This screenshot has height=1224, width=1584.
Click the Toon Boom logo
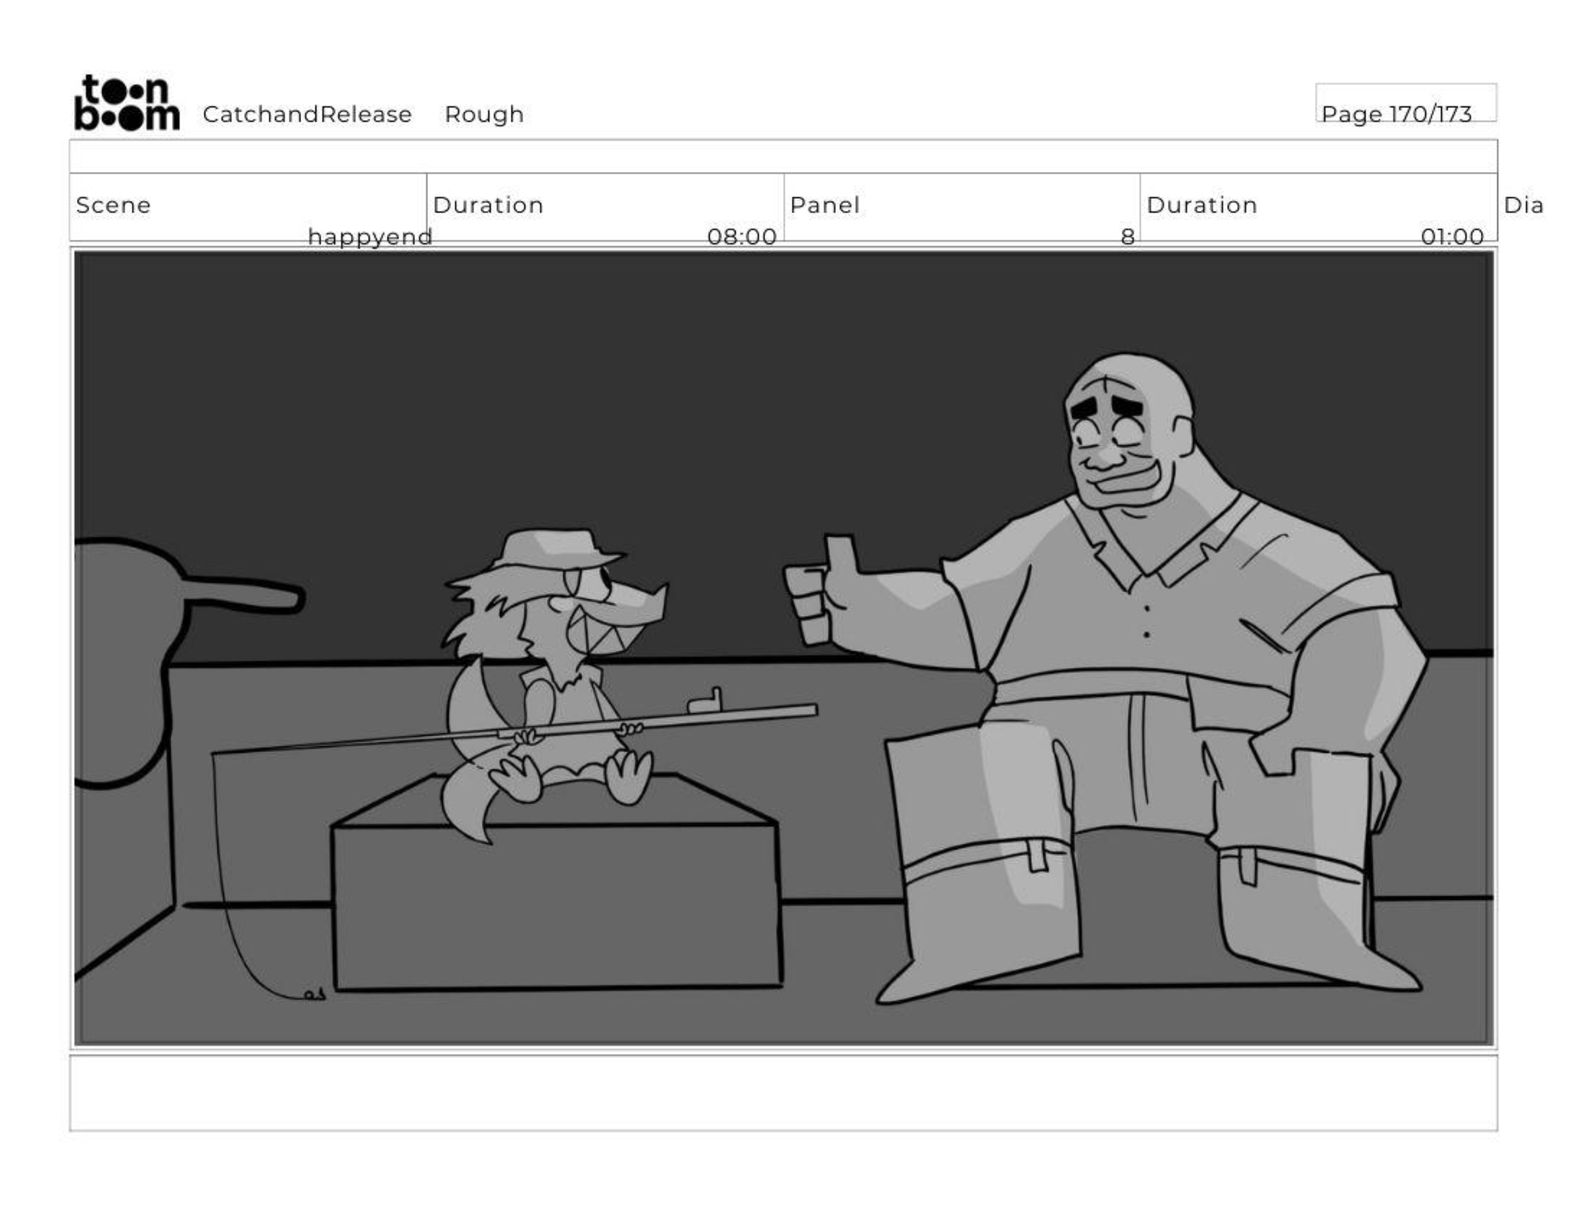127,103
